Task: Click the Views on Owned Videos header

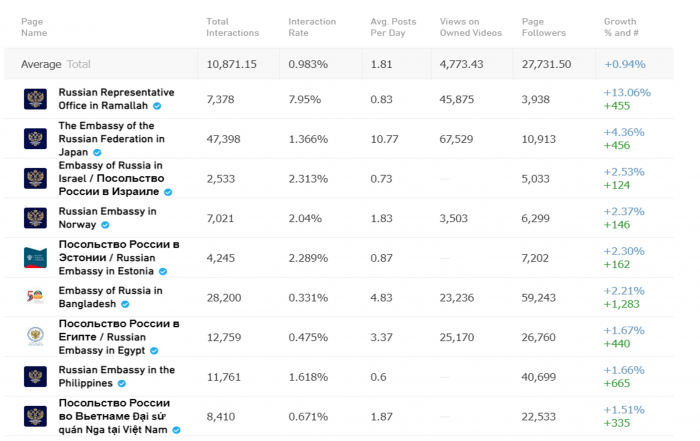Action: click(471, 27)
